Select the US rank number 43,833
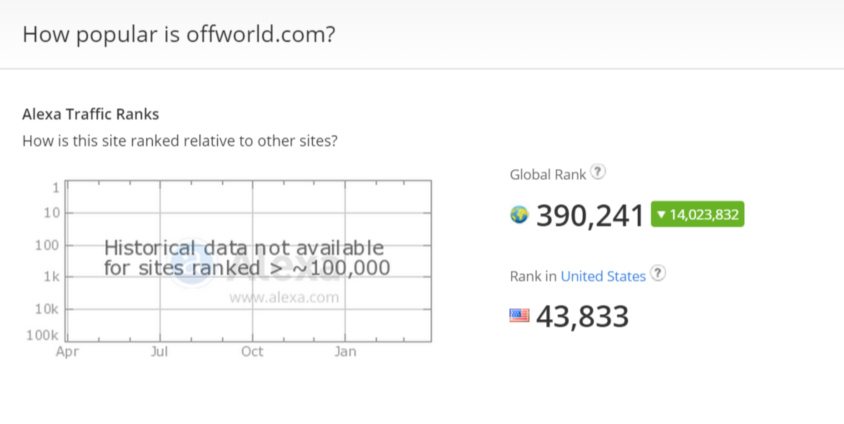The image size is (844, 424). [x=582, y=316]
